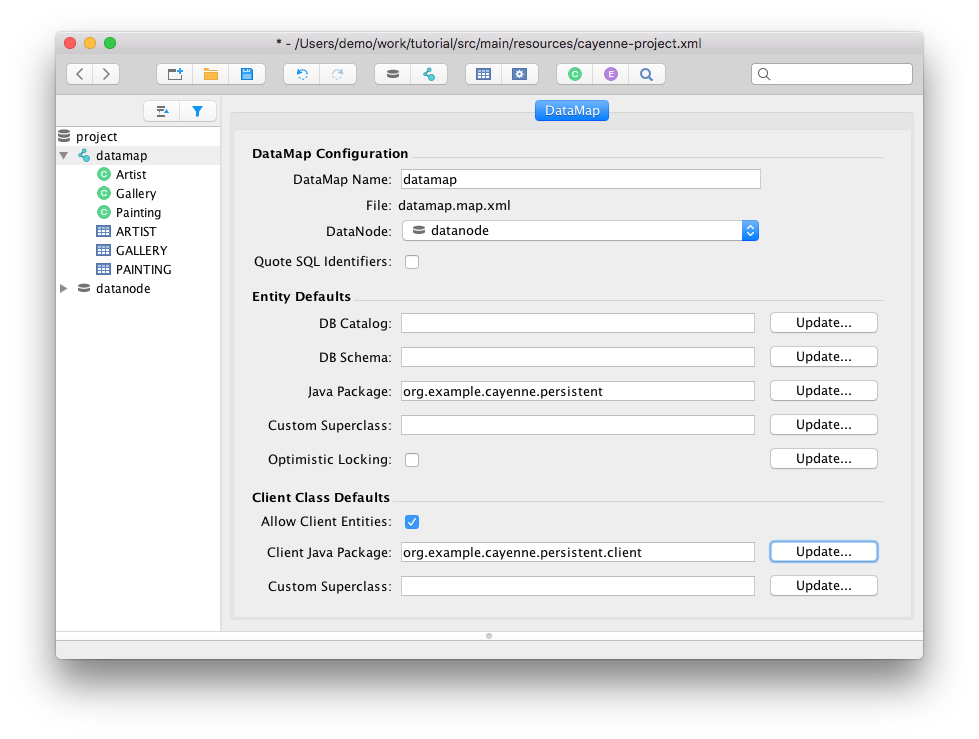Save project using the floppy disk icon
The width and height of the screenshot is (979, 739).
click(245, 74)
